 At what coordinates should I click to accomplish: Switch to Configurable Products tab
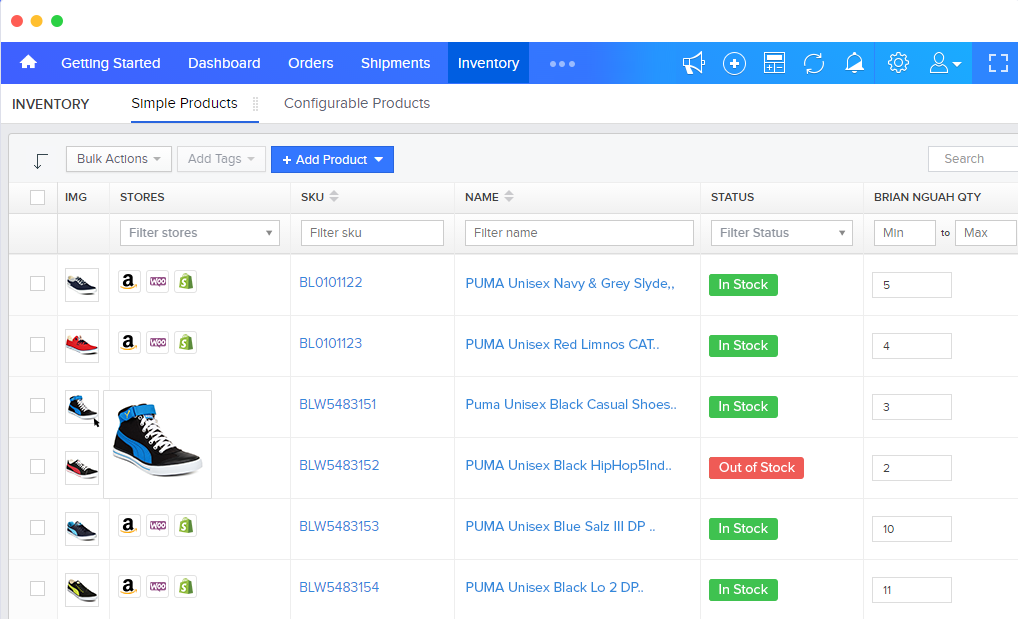point(357,103)
